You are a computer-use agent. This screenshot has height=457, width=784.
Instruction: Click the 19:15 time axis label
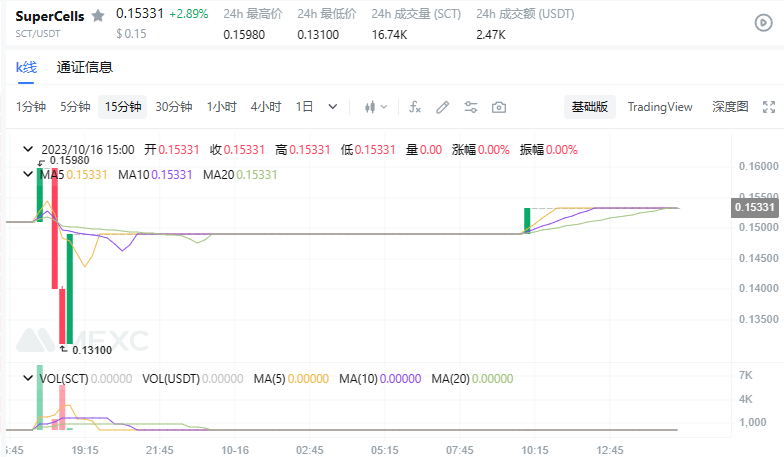[x=84, y=450]
